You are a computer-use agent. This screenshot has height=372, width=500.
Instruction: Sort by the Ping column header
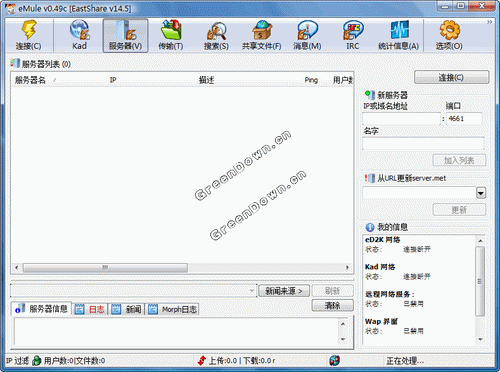pos(311,80)
